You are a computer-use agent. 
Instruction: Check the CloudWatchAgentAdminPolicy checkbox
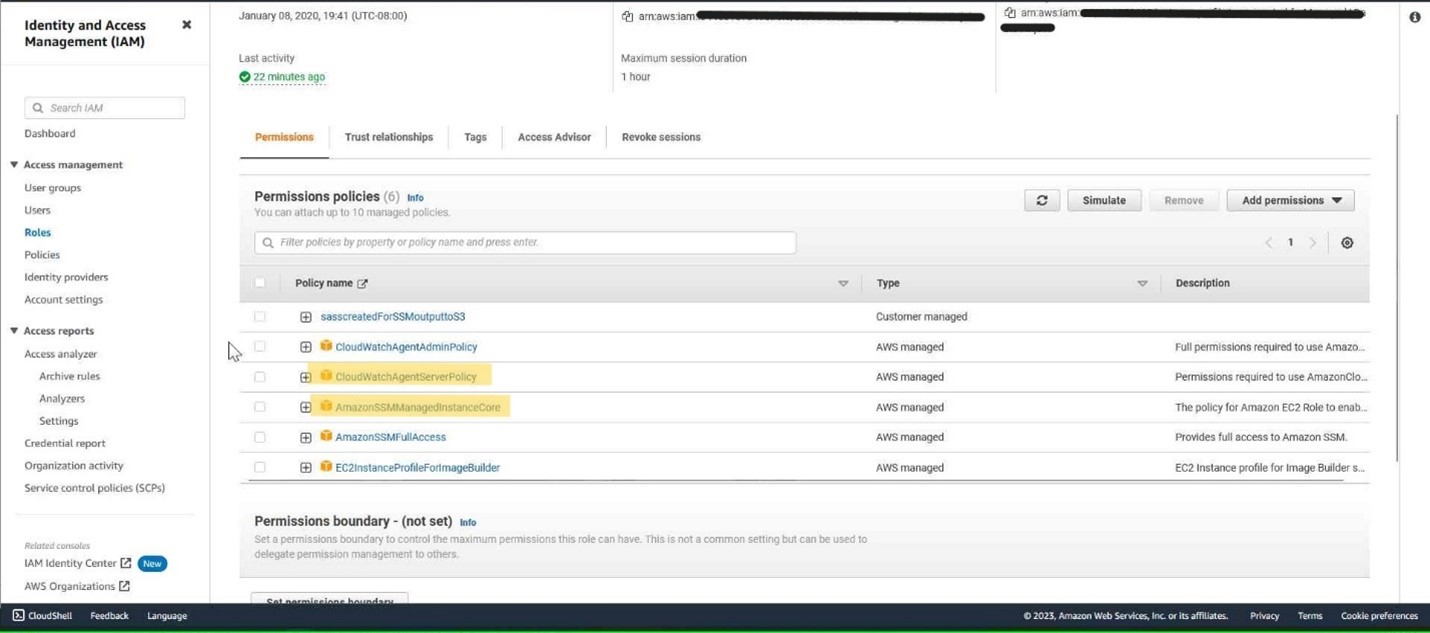pos(260,347)
